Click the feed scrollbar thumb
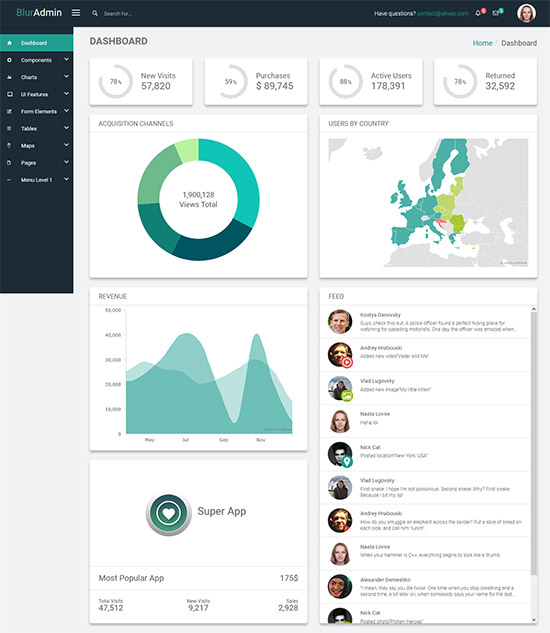 click(x=534, y=443)
